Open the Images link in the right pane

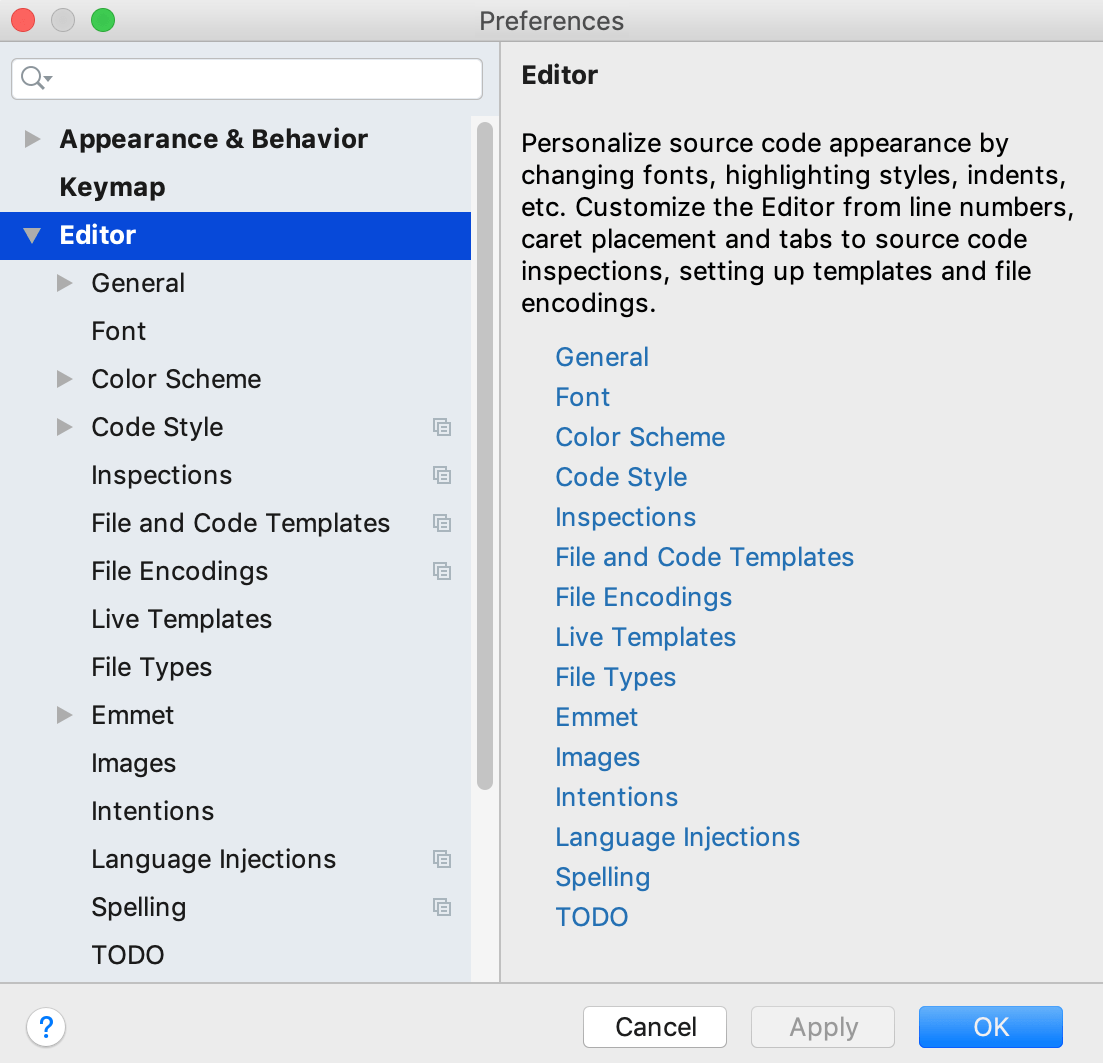click(x=597, y=758)
